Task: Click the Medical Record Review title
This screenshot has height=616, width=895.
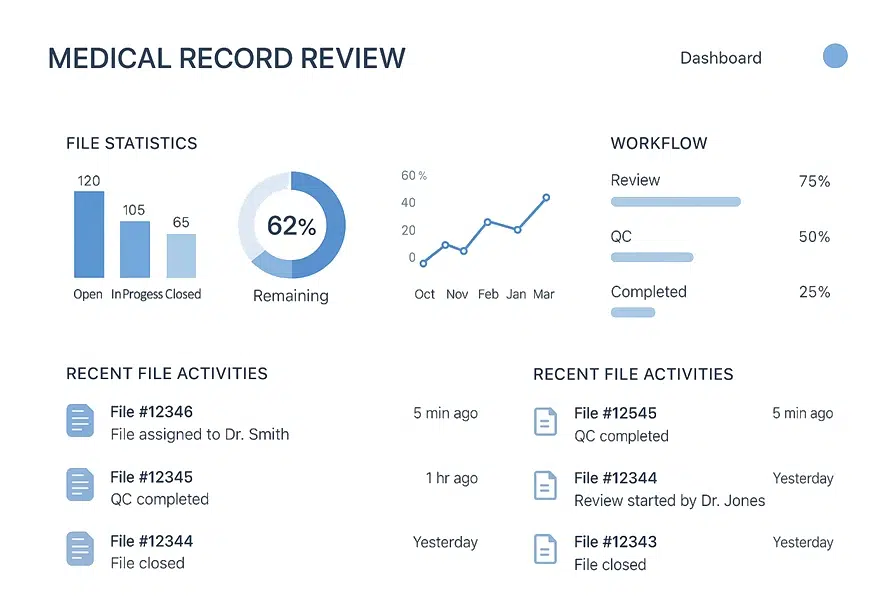Action: tap(227, 58)
